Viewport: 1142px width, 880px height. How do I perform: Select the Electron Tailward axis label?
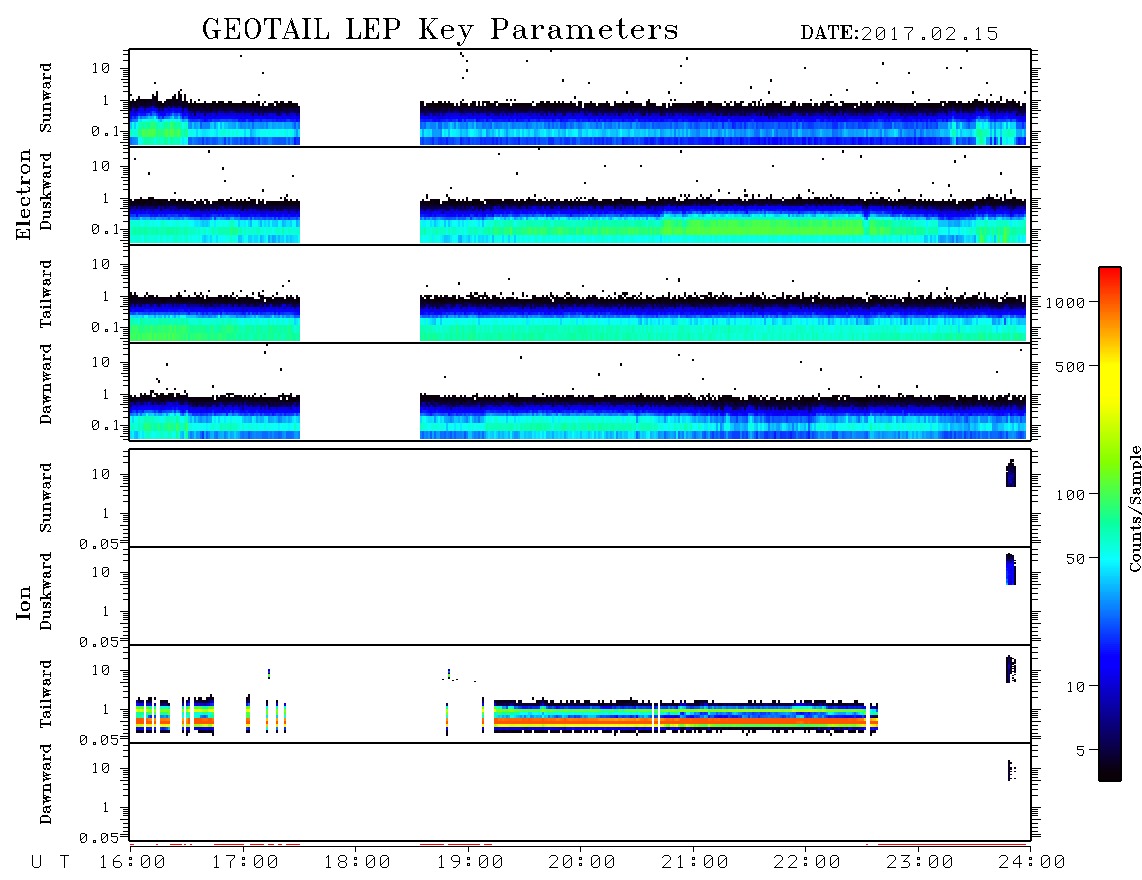46,294
